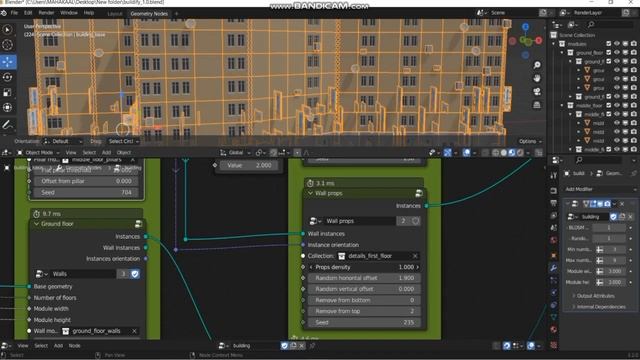Click the Seed 235 field on Wall props
This screenshot has height=360, width=640.
click(x=364, y=322)
